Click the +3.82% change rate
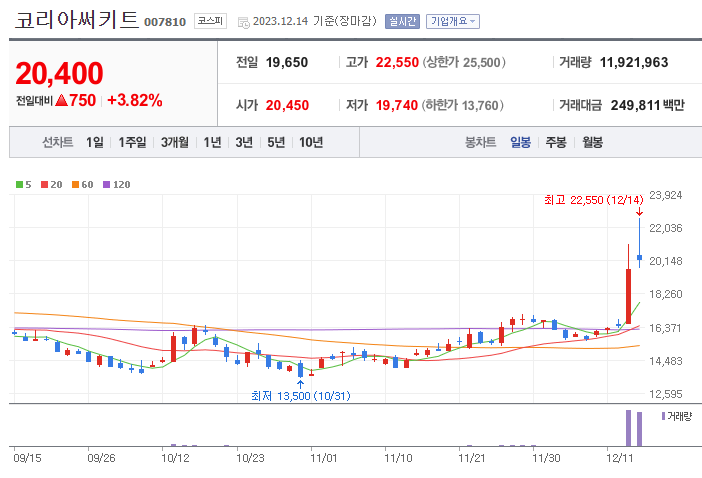This screenshot has height=478, width=702. click(x=135, y=100)
